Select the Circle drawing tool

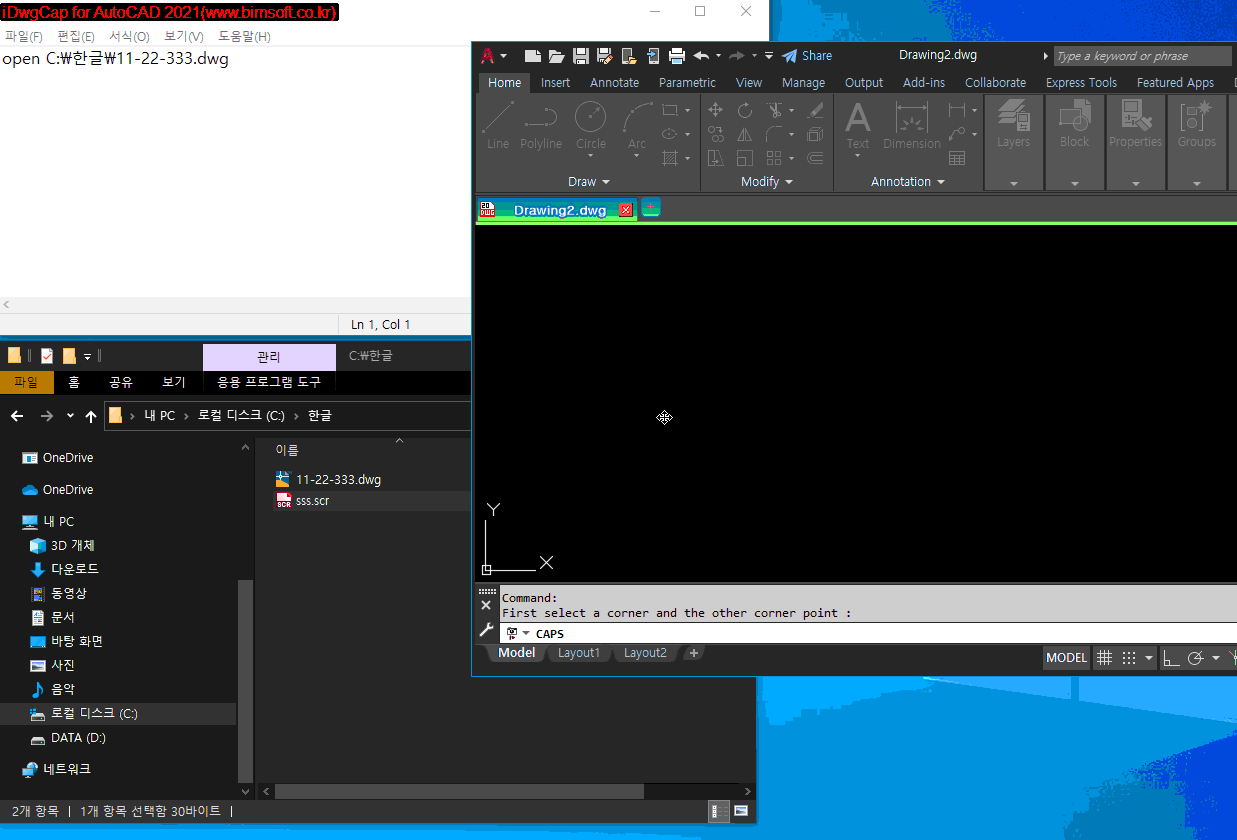590,126
